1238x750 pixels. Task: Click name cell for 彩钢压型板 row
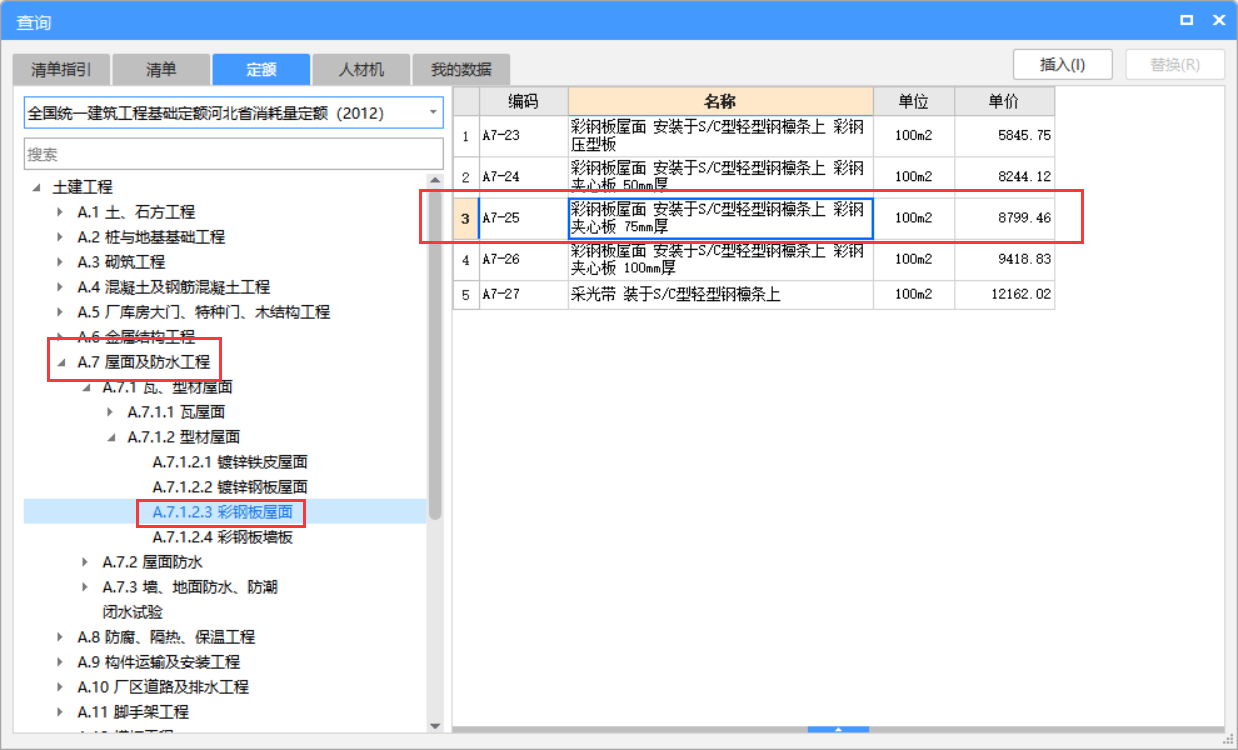[720, 136]
